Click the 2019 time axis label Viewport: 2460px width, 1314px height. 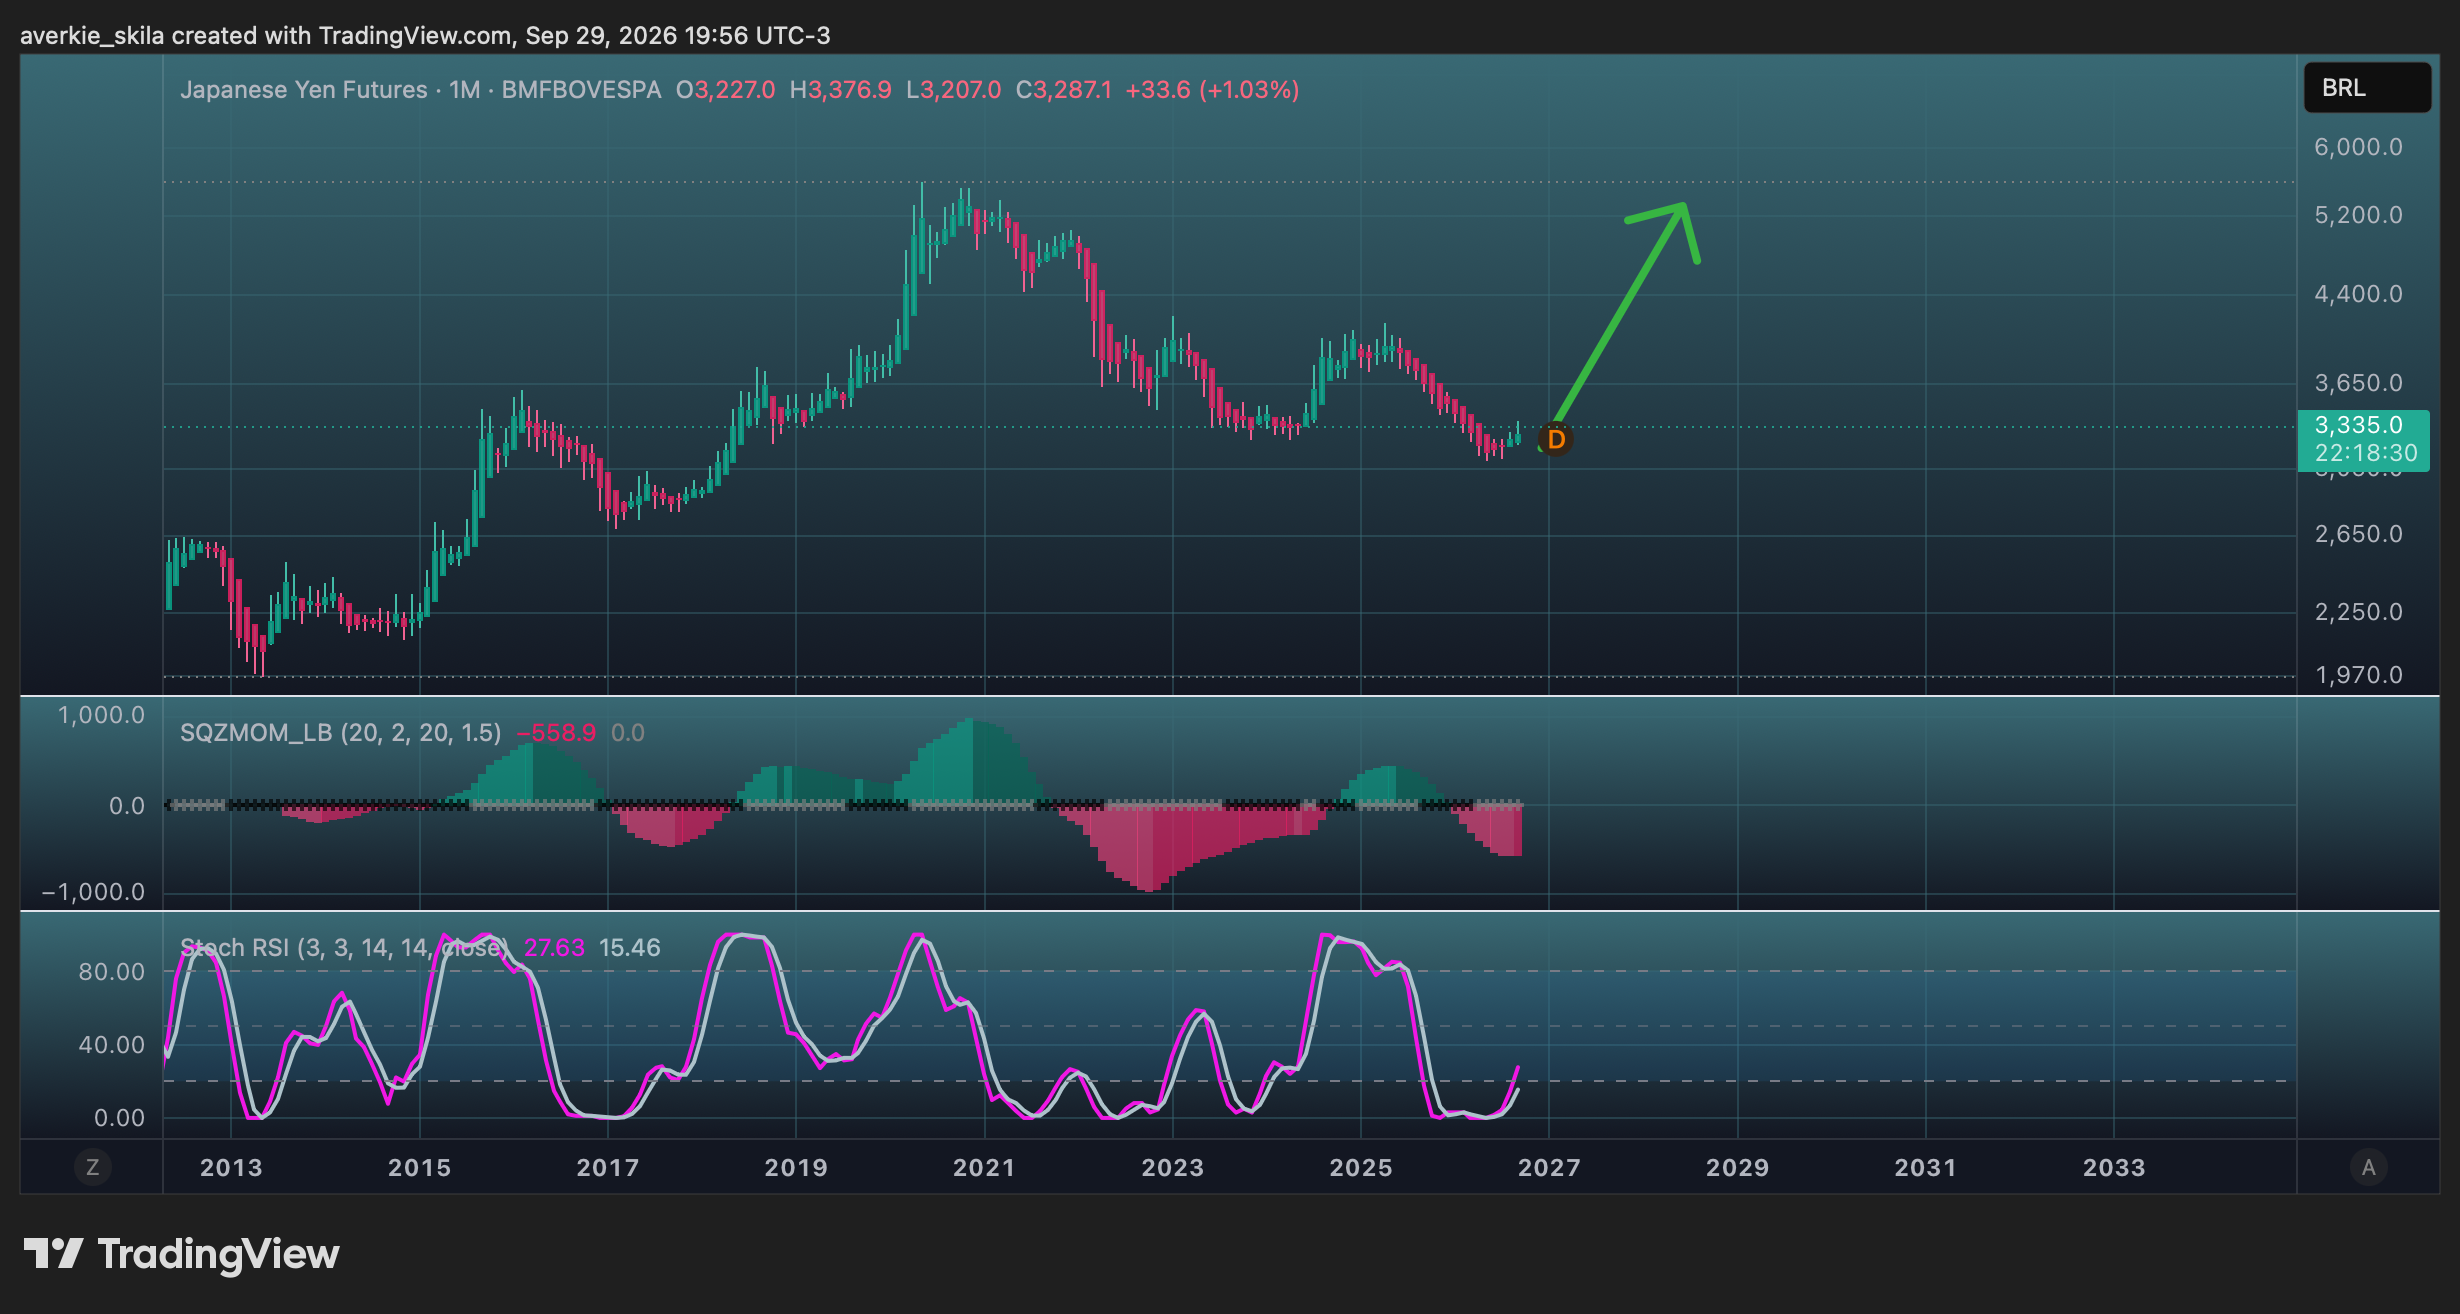point(796,1168)
